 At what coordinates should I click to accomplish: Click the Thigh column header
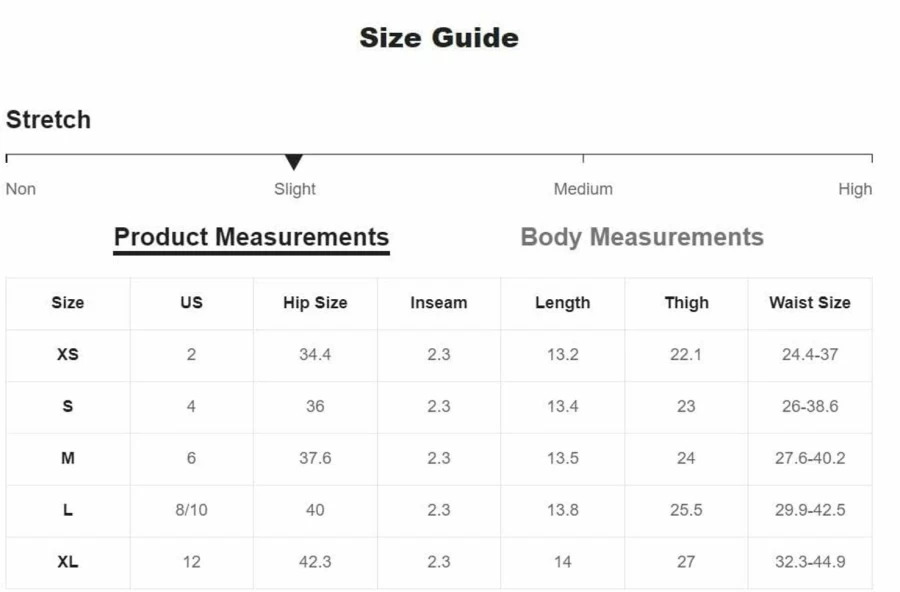coord(686,303)
